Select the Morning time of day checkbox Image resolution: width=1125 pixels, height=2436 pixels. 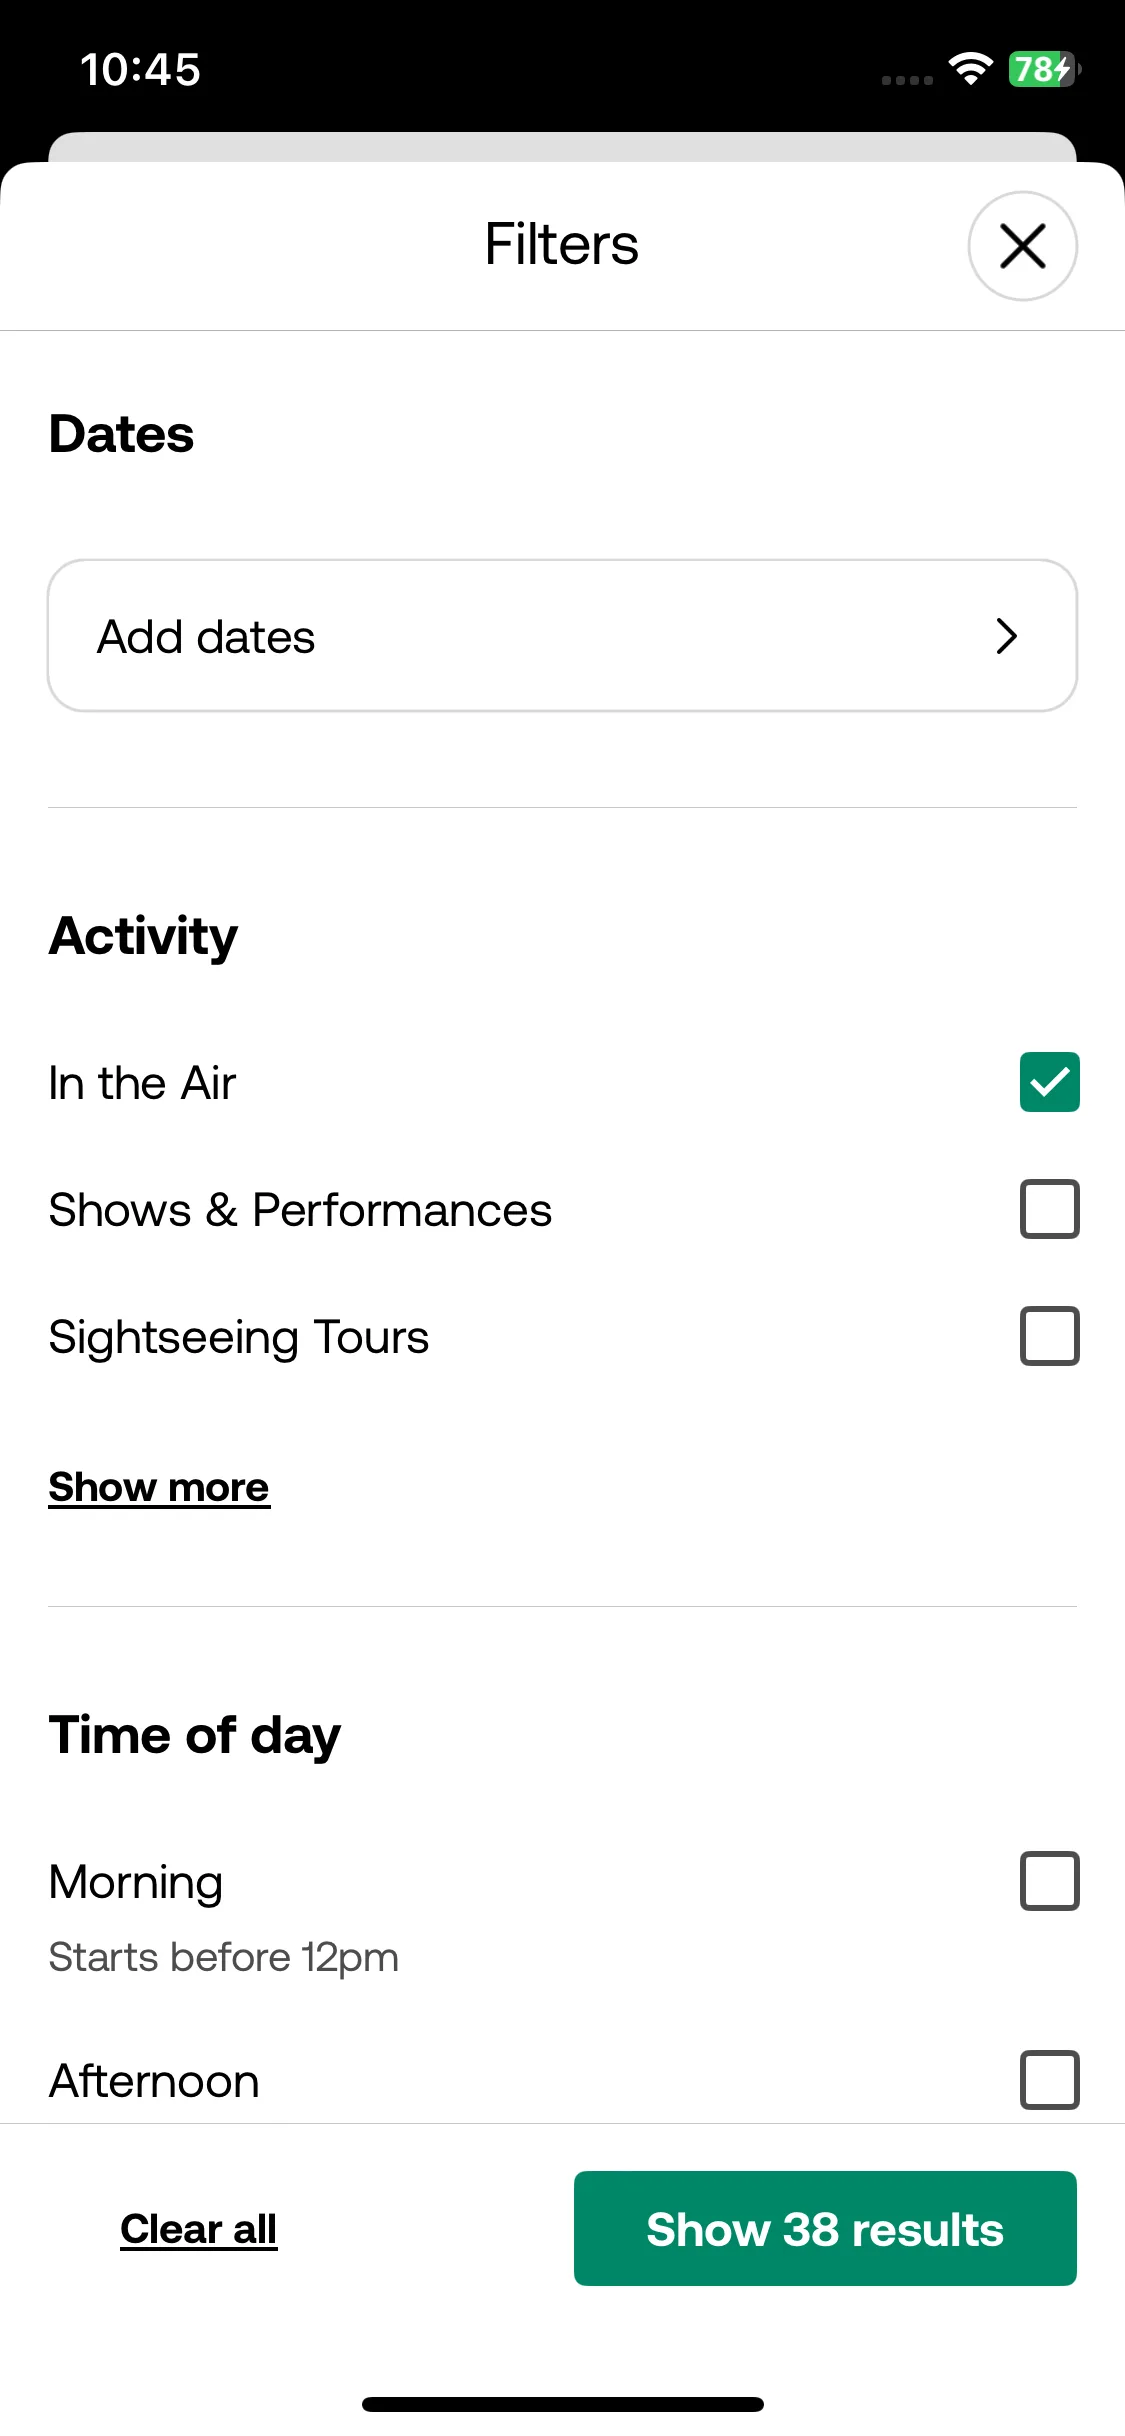pyautogui.click(x=1049, y=1881)
